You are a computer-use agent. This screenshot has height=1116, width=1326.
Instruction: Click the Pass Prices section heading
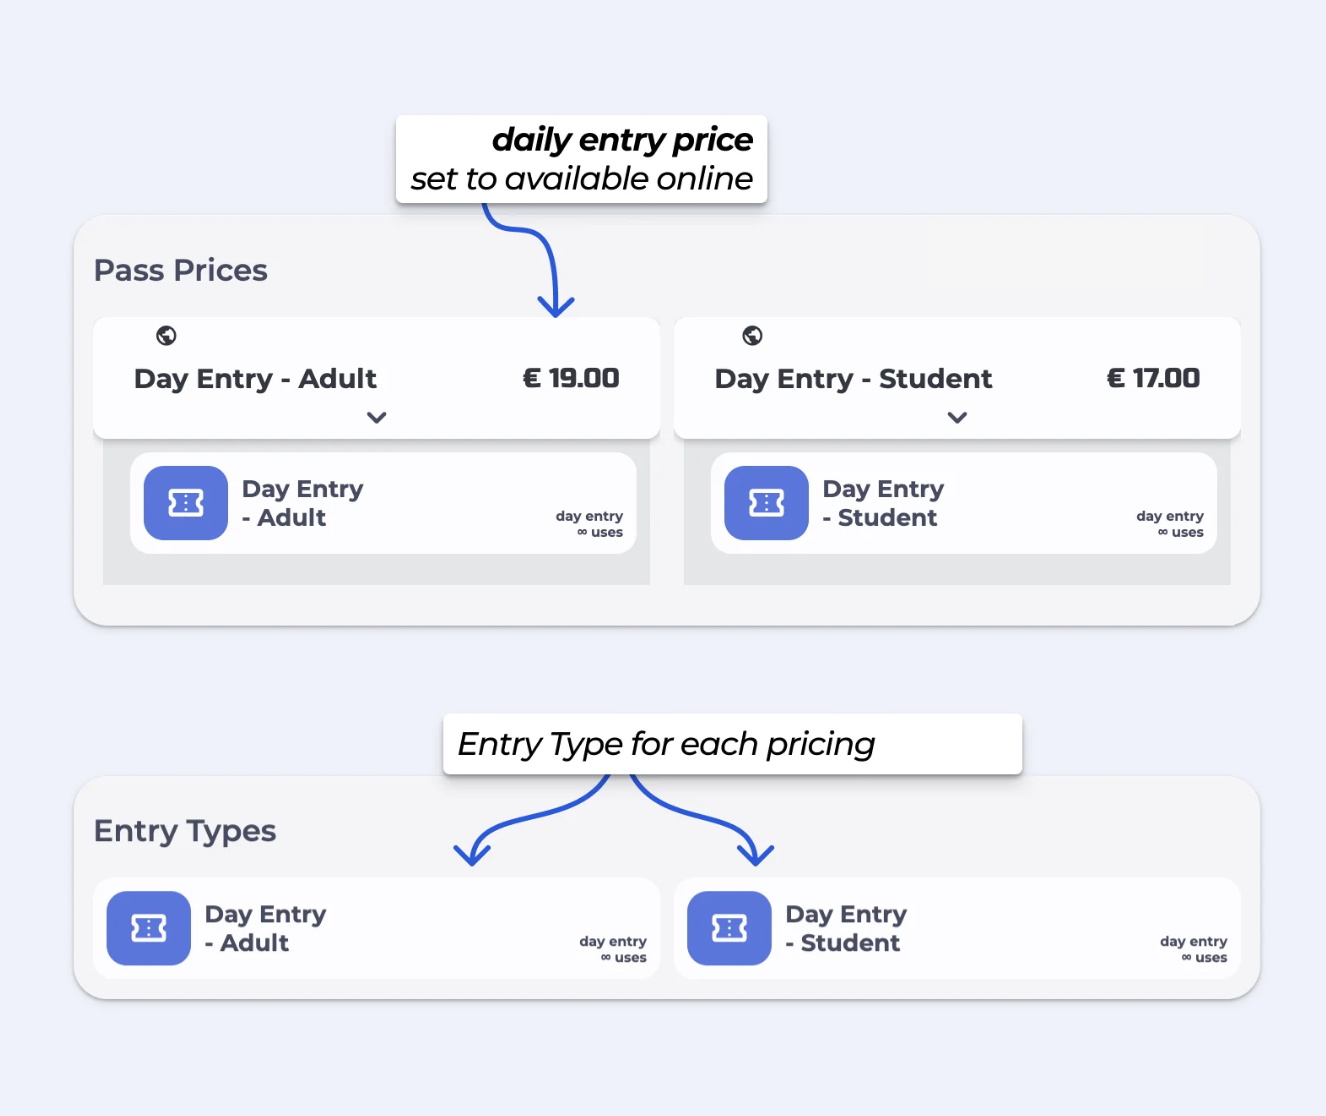(x=181, y=270)
